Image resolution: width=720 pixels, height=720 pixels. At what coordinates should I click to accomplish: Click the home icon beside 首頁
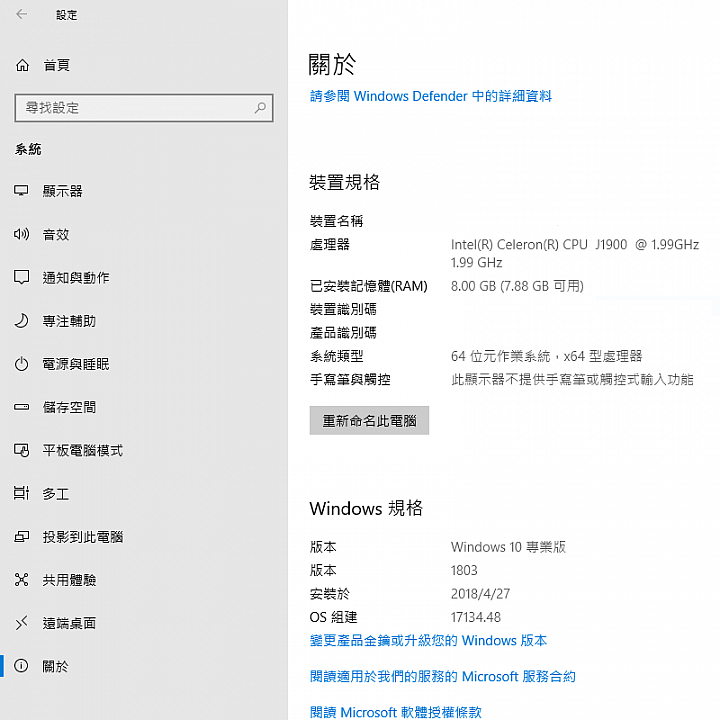(22, 66)
